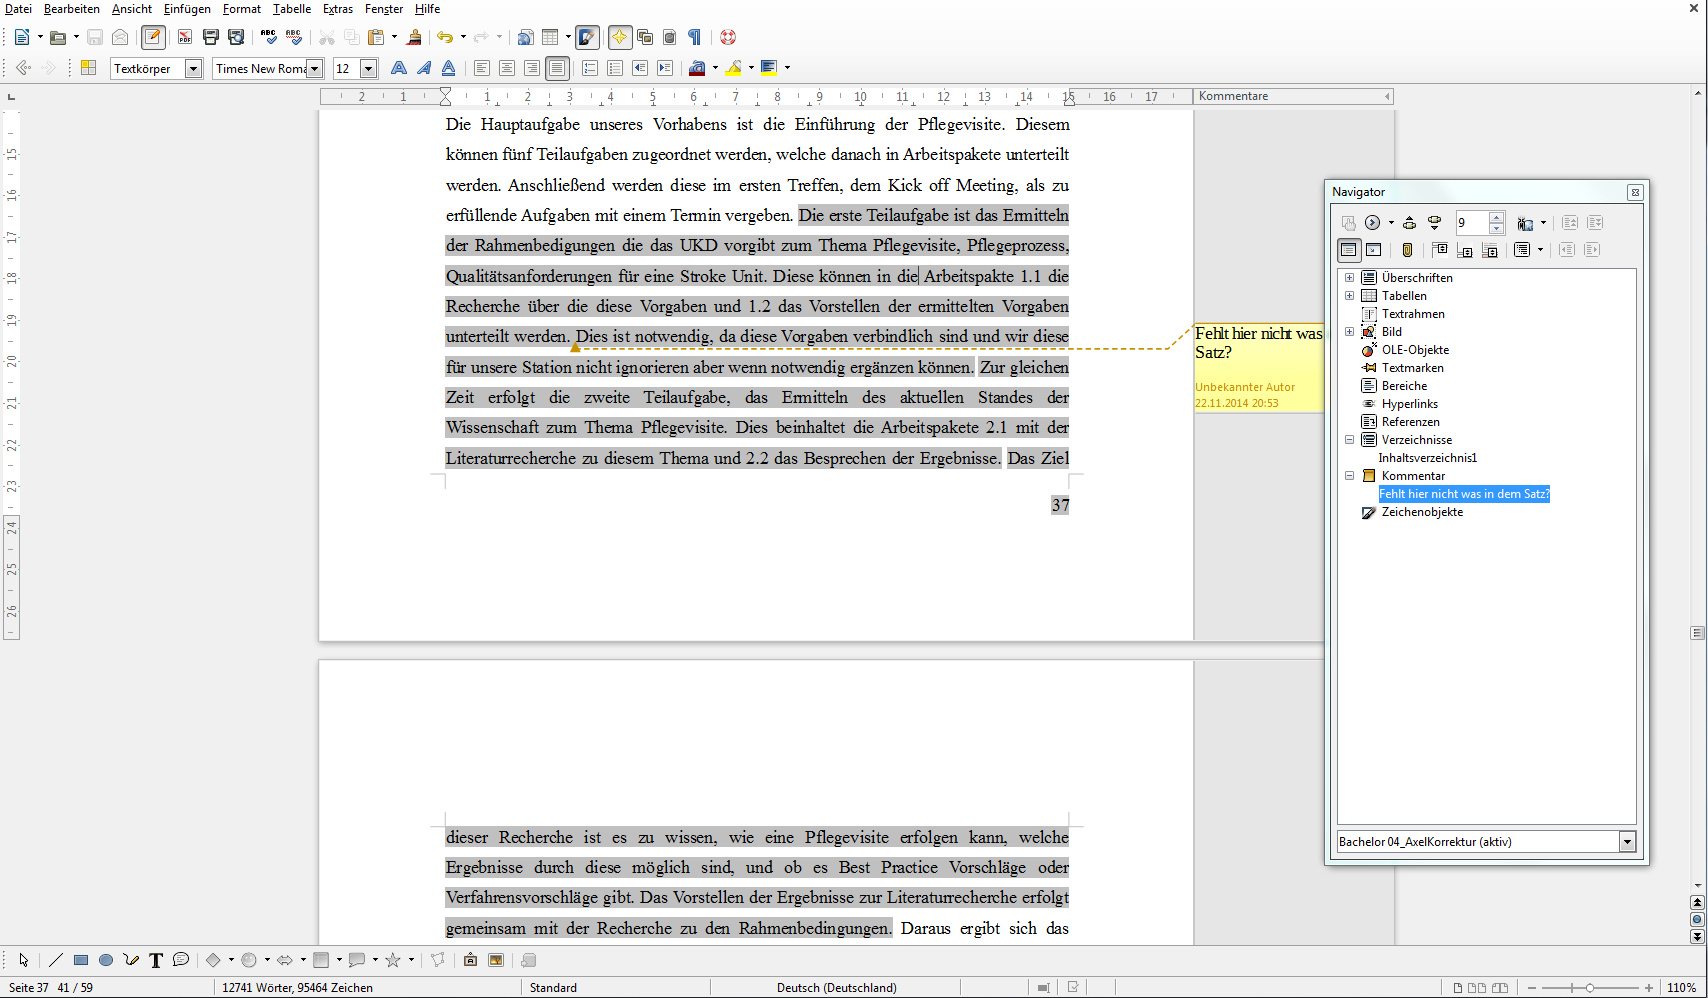
Task: Toggle Justified alignment button
Action: (557, 68)
